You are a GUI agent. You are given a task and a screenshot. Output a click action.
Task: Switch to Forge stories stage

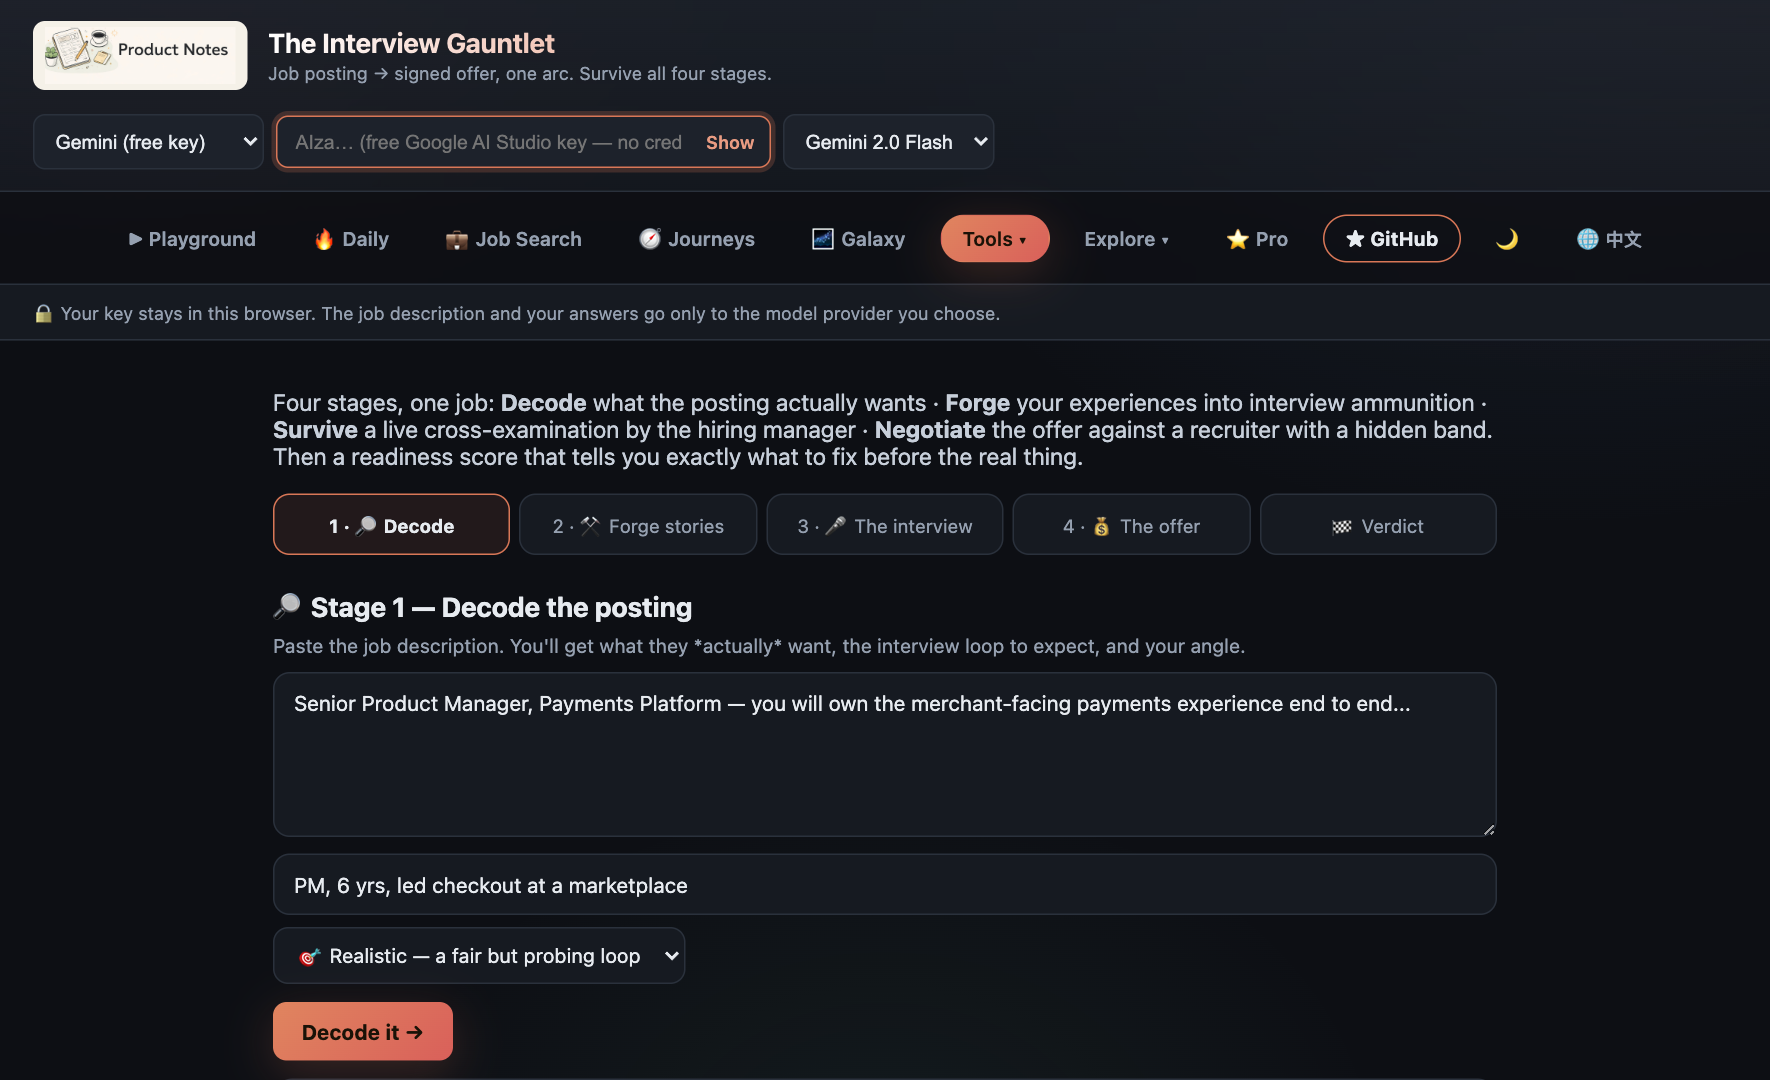(x=638, y=525)
